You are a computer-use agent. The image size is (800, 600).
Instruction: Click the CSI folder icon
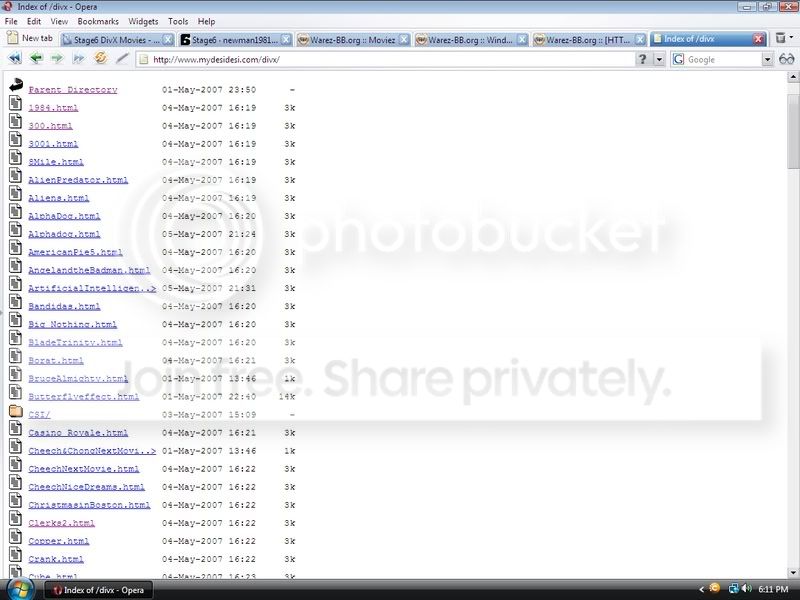[x=16, y=411]
